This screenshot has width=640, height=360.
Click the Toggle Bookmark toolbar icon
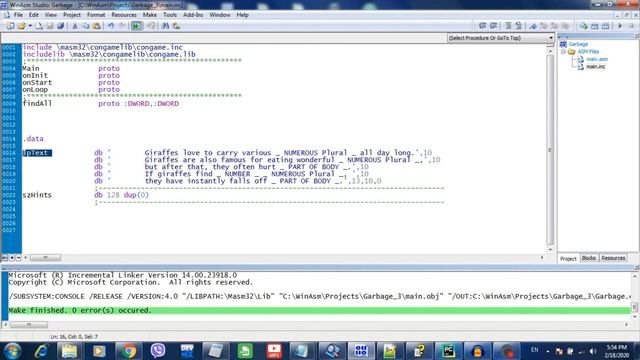coord(533,26)
